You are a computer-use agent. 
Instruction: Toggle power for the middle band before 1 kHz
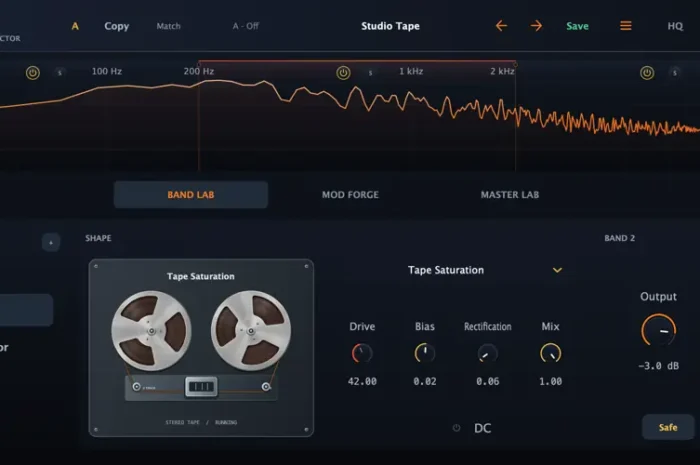343,73
